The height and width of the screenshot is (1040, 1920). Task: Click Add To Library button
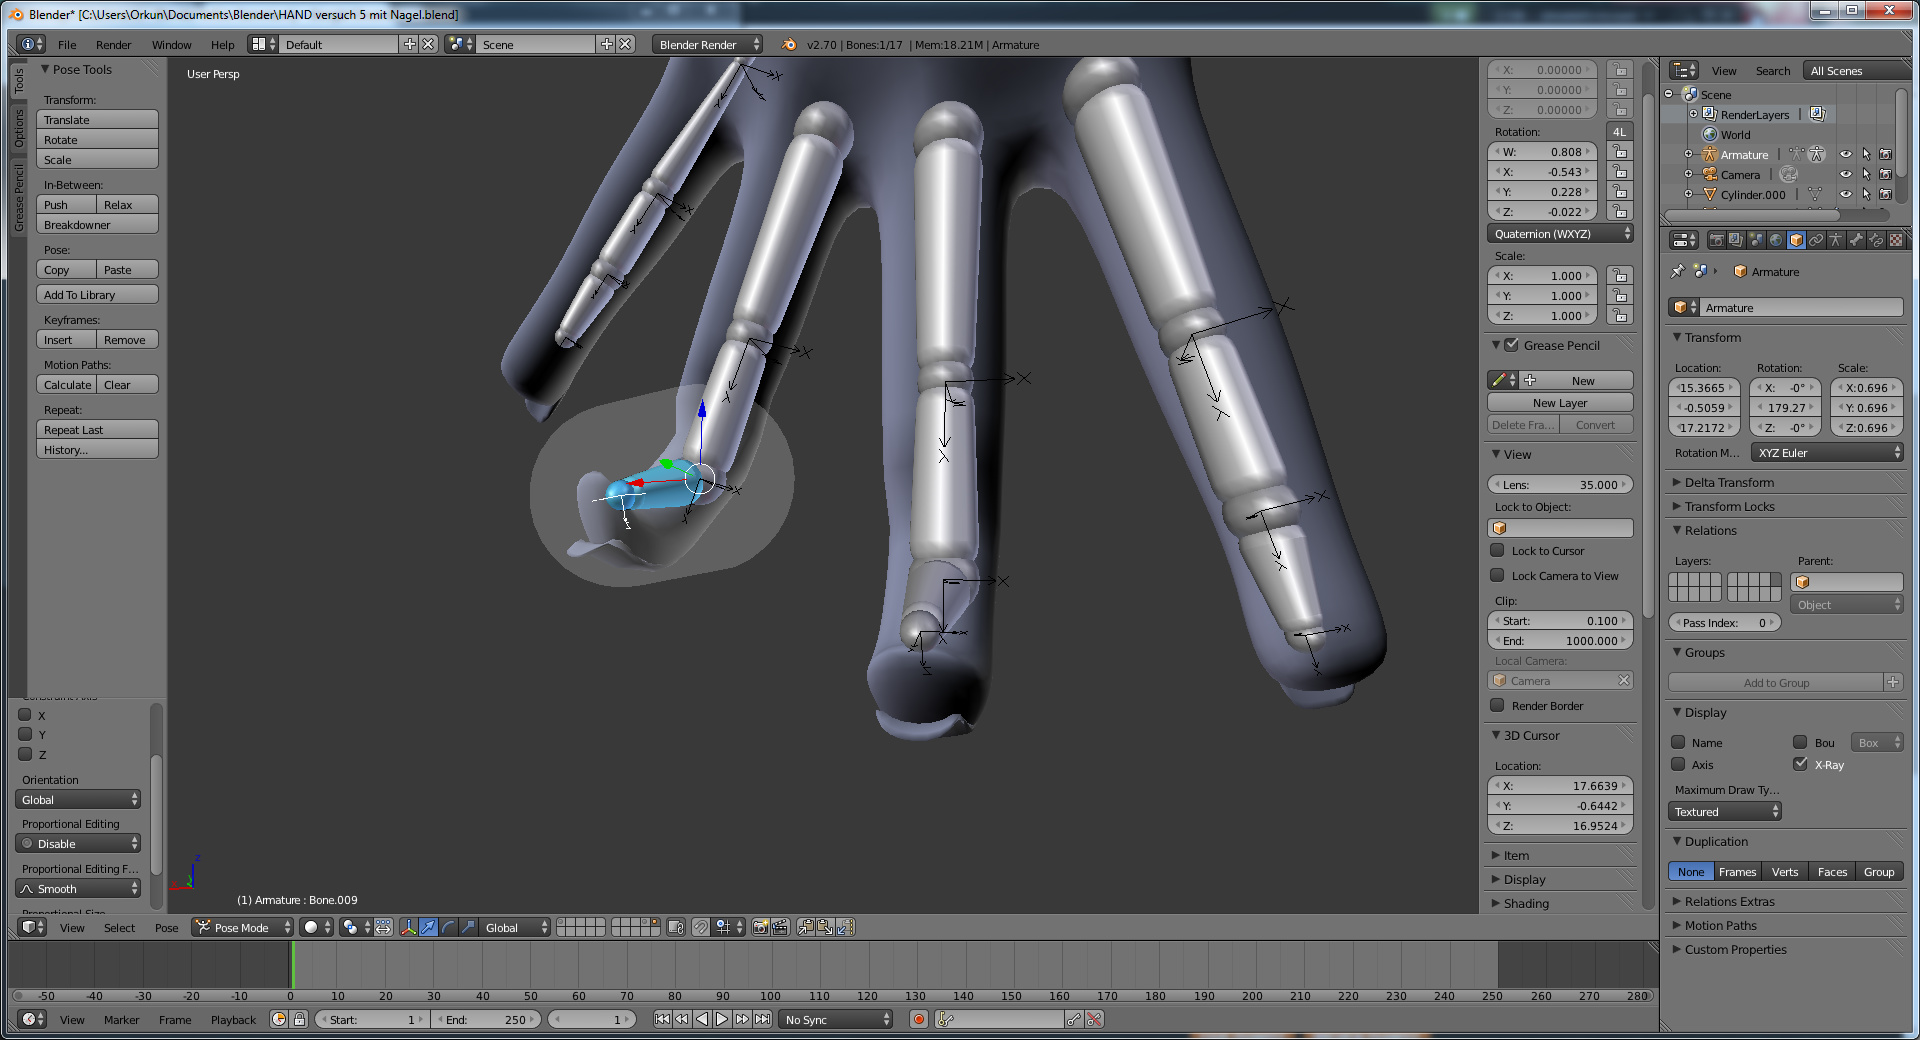click(x=97, y=294)
